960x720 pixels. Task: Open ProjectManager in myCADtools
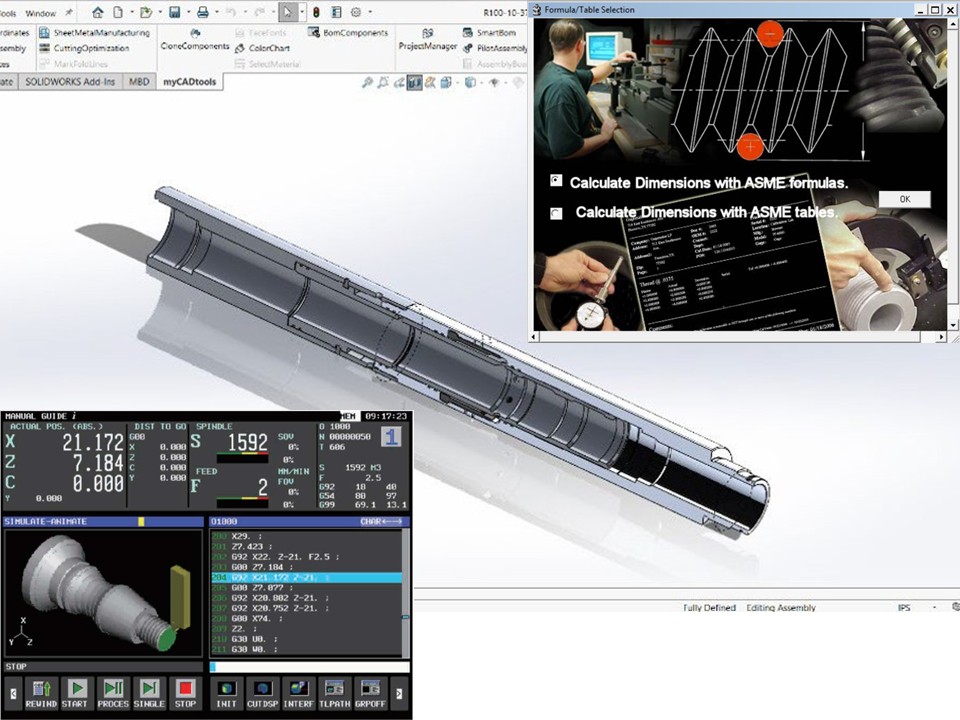tap(427, 40)
